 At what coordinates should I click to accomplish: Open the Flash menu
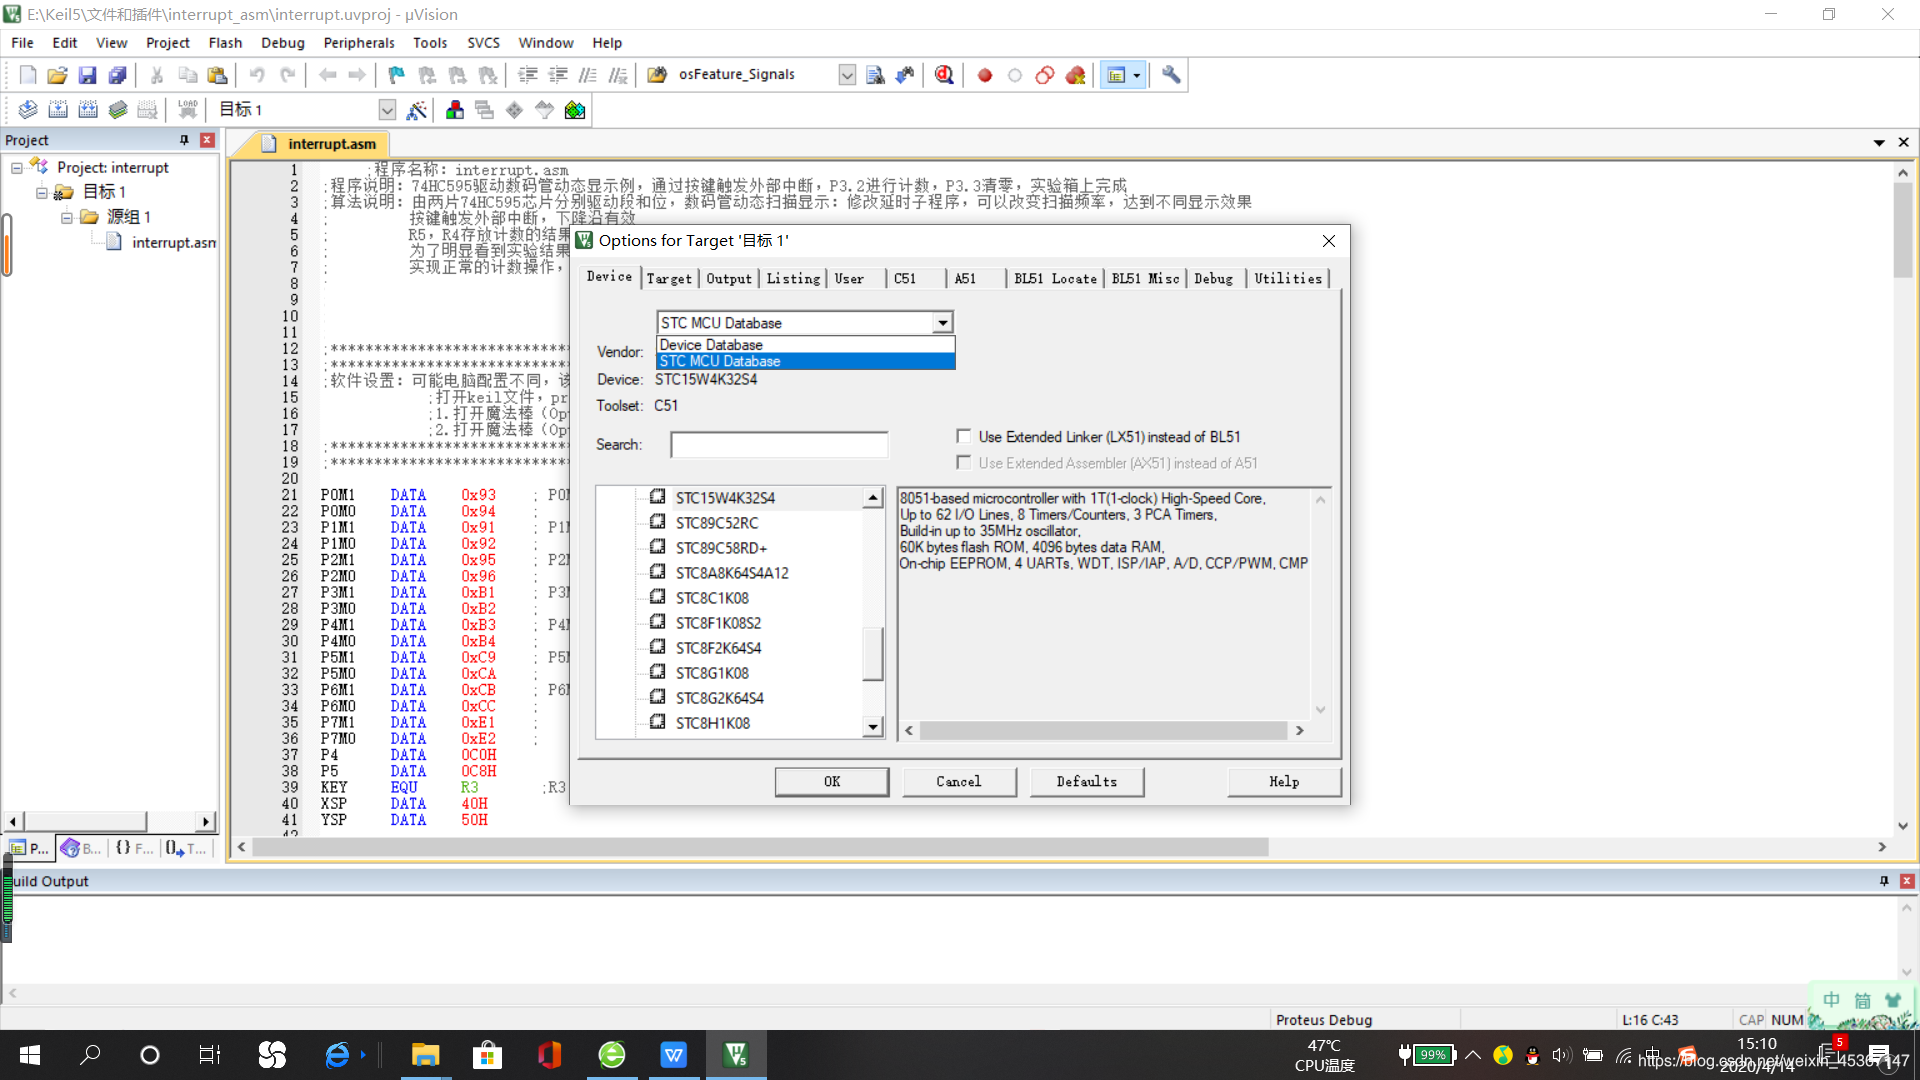click(x=225, y=43)
